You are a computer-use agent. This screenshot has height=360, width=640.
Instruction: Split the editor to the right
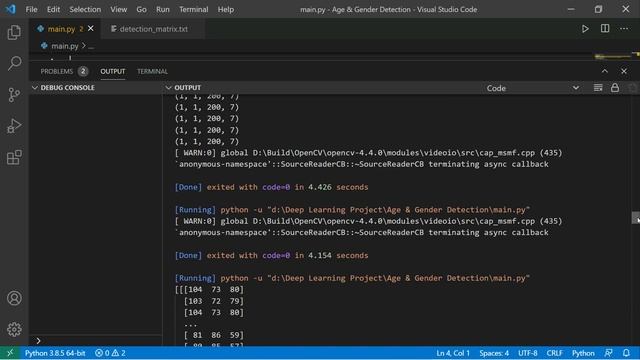tap(605, 29)
